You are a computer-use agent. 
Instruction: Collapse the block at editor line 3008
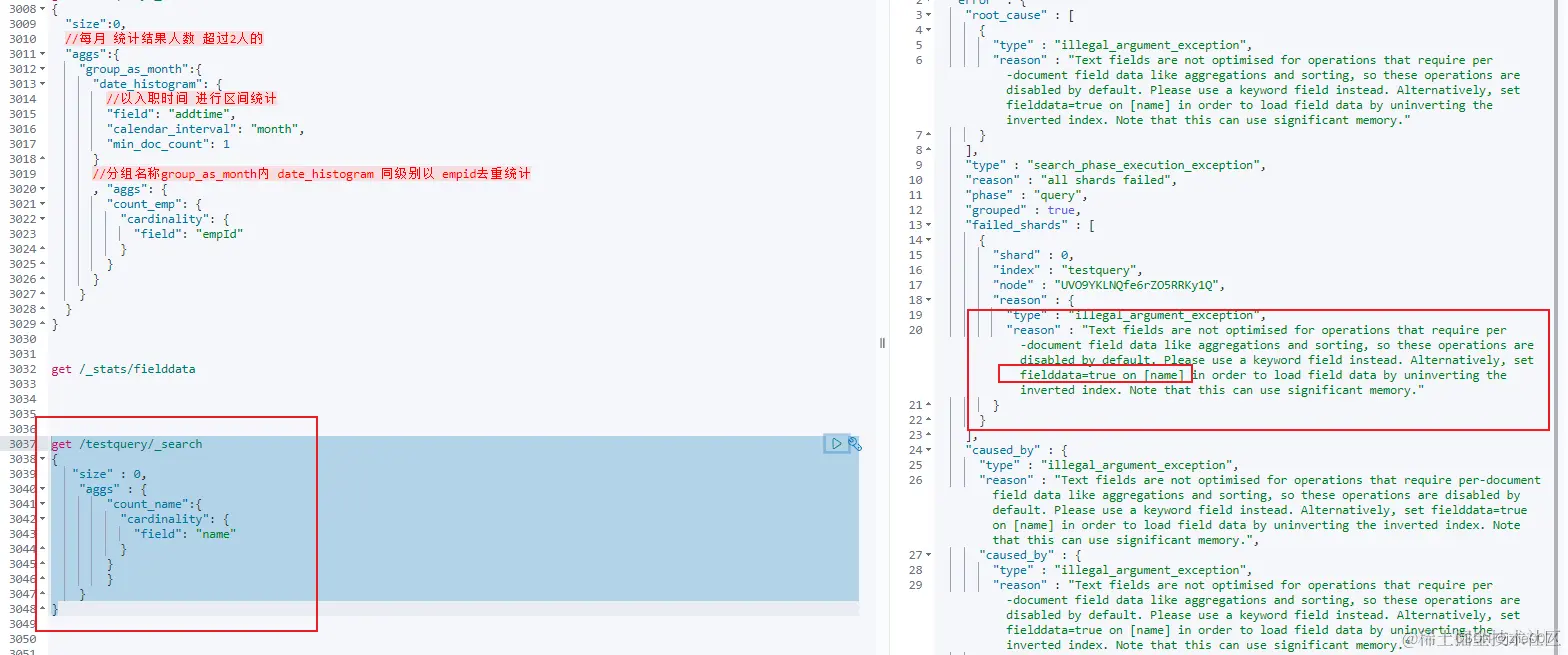(42, 9)
